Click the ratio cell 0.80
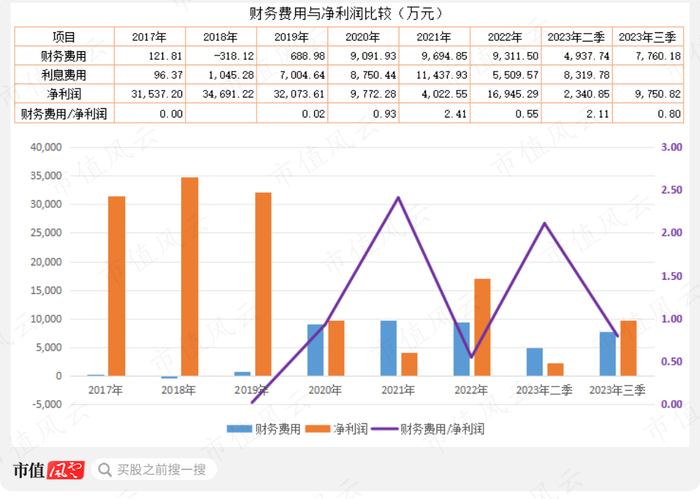Viewport: 700px width, 499px height. click(x=669, y=114)
